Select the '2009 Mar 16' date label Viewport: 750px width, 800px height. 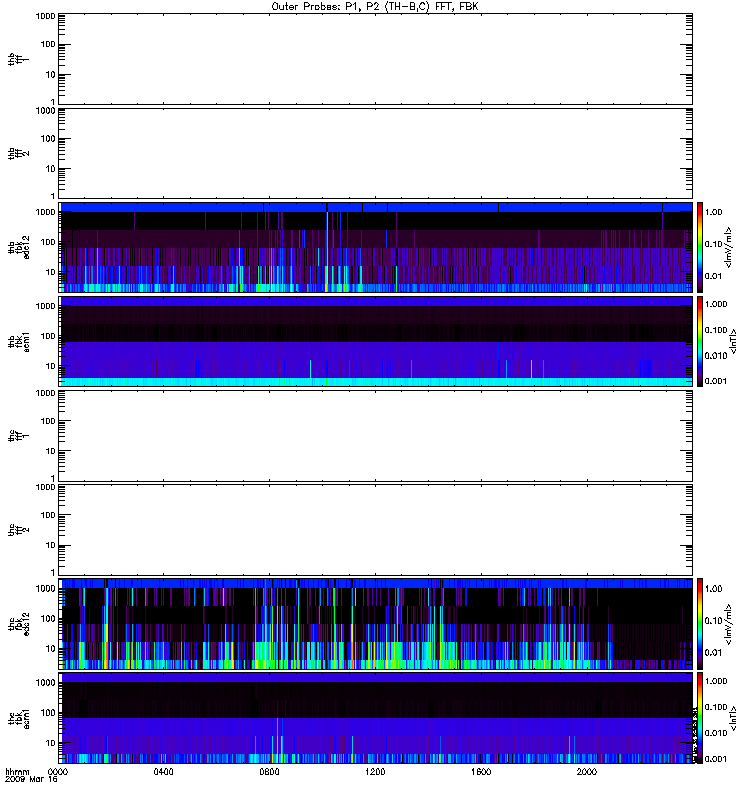point(31,779)
